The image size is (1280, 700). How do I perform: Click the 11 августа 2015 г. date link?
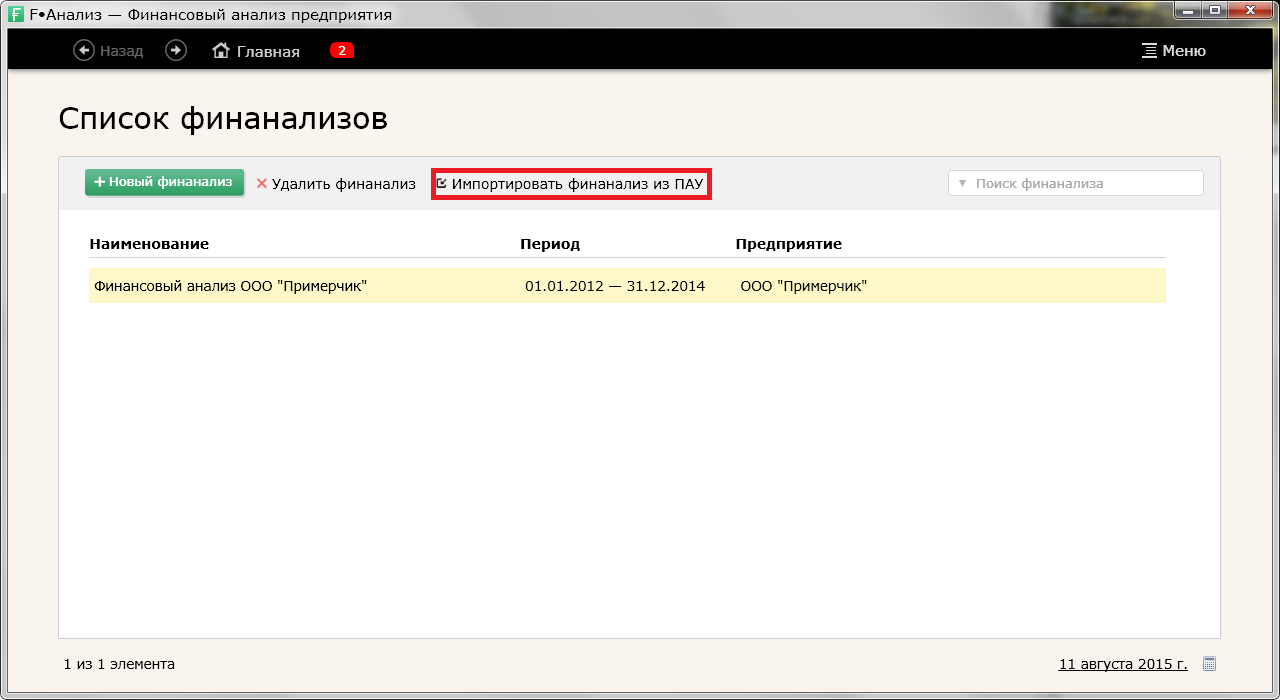pos(1122,664)
